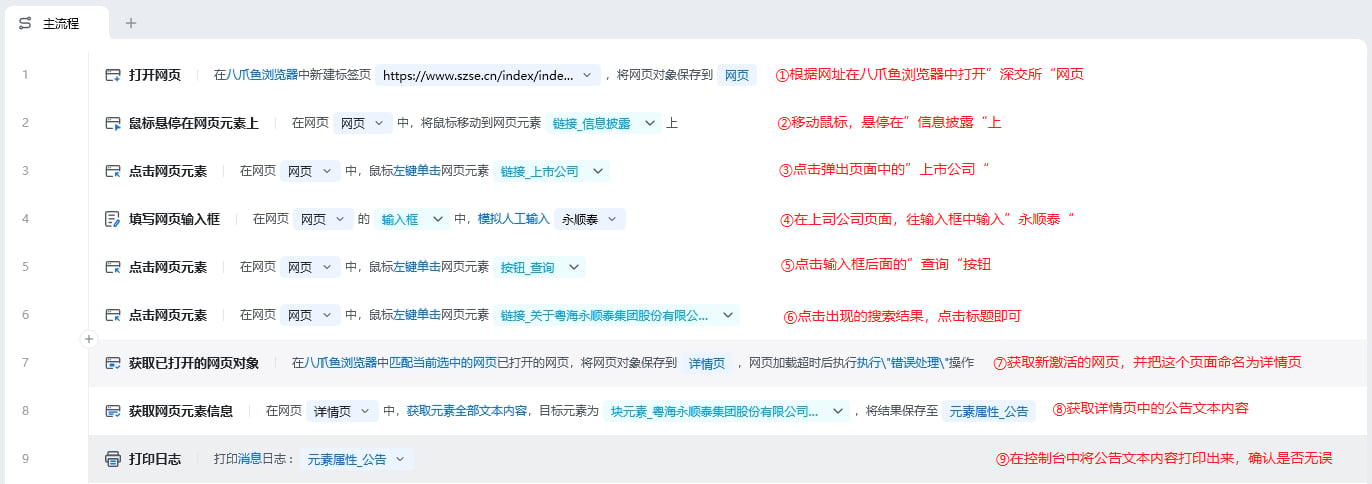Viewport: 1372px width, 484px height.
Task: Expand the 输入框 element dropdown
Action: click(412, 219)
